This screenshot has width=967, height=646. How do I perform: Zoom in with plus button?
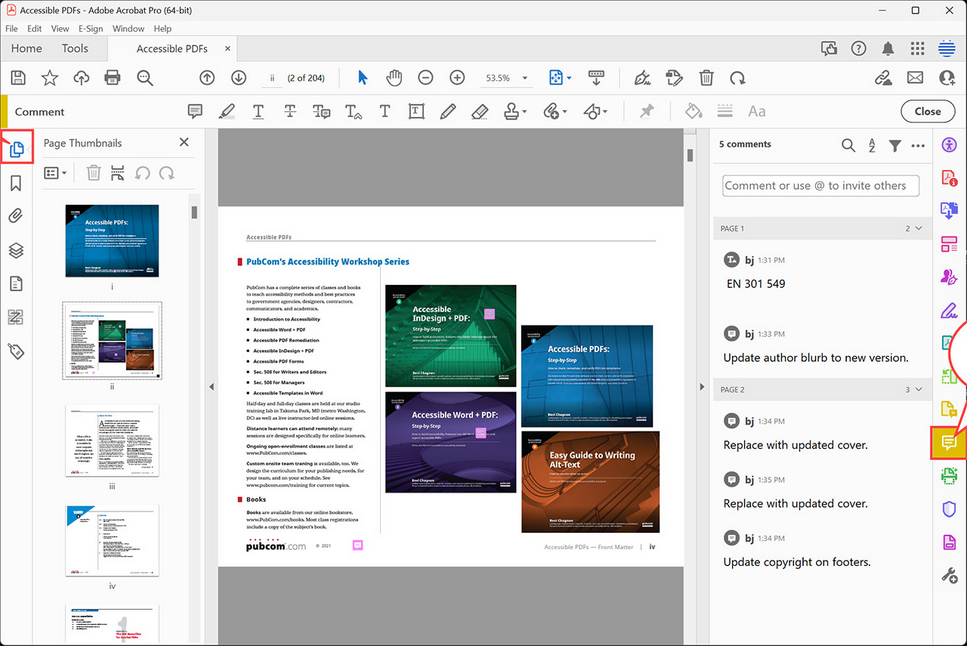pyautogui.click(x=457, y=78)
